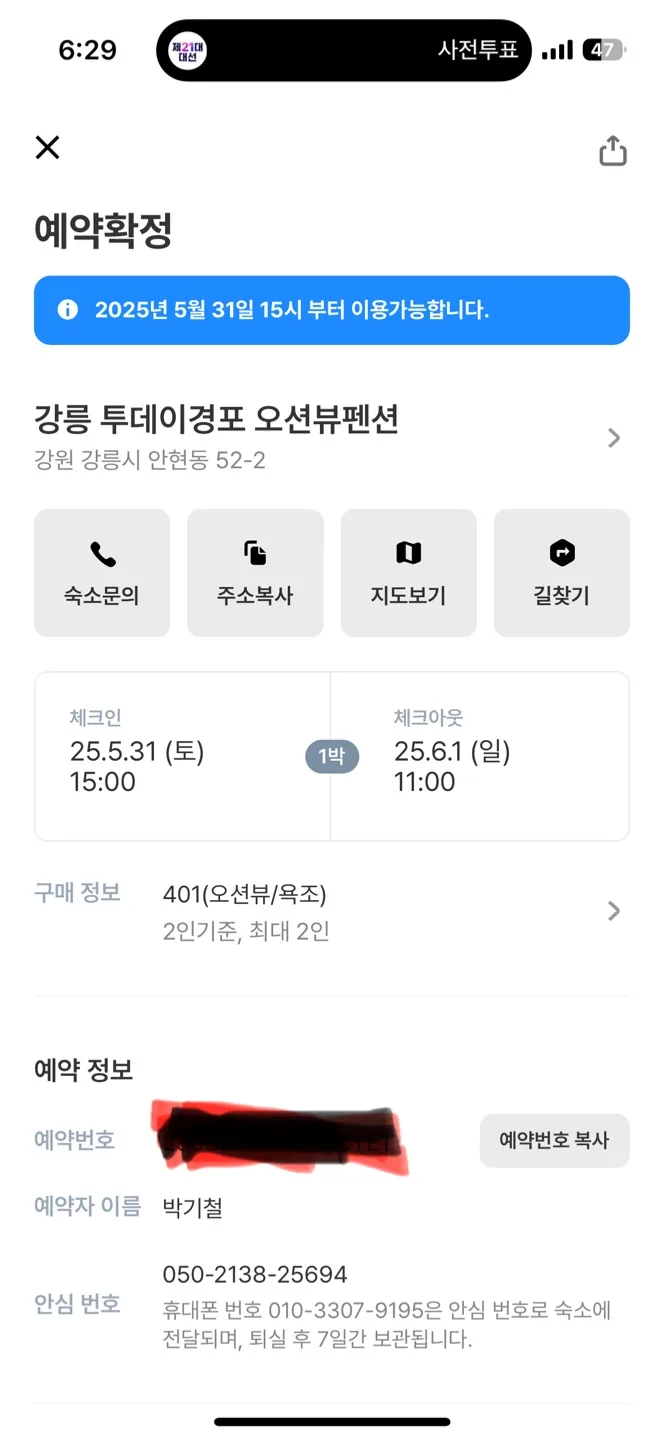Tap the battery indicator in the status bar
The image size is (664, 1440).
604,50
